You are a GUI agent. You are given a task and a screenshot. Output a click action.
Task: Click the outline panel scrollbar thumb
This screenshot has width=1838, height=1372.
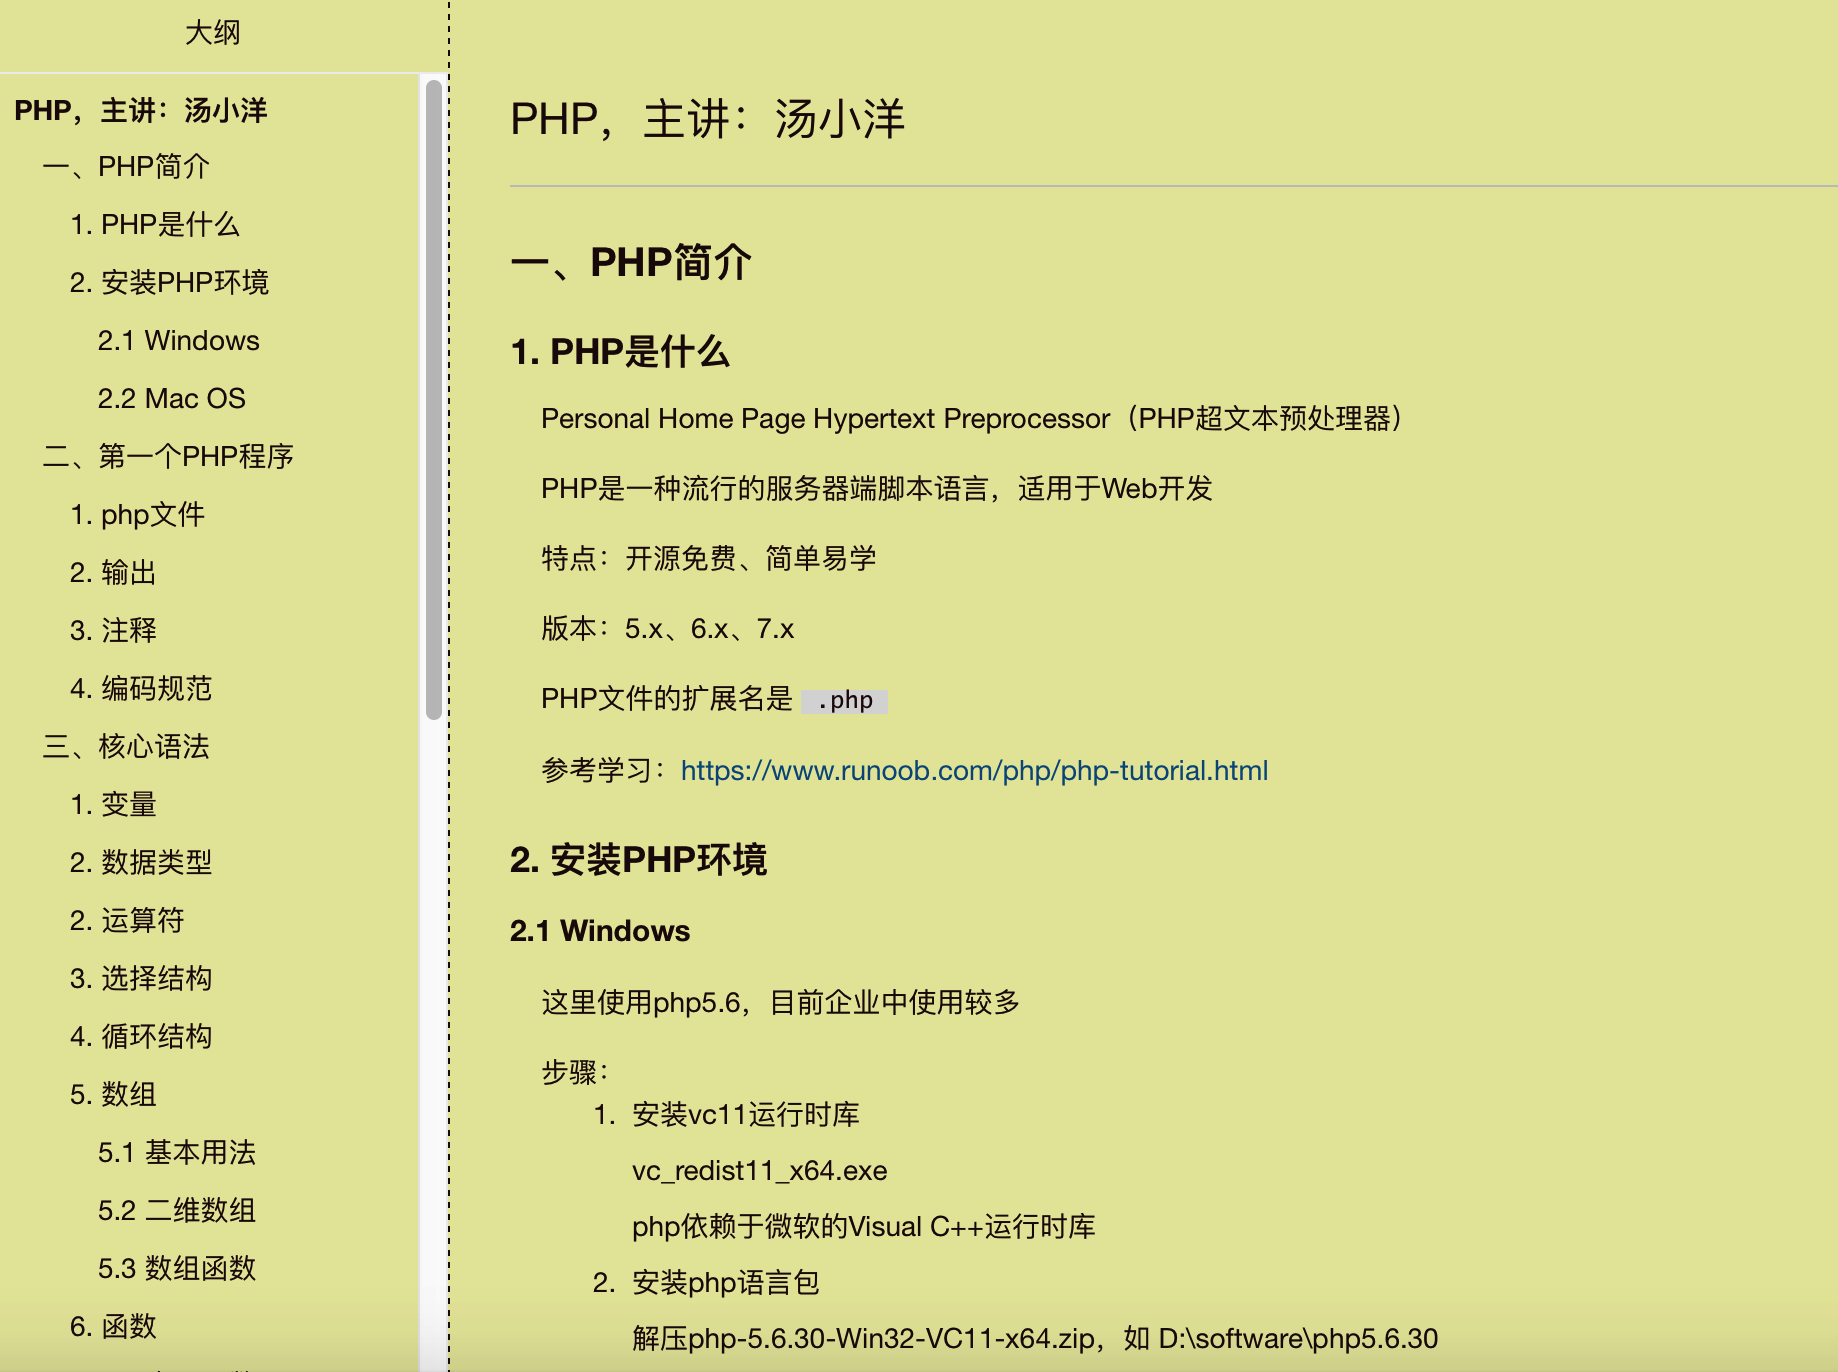[434, 400]
